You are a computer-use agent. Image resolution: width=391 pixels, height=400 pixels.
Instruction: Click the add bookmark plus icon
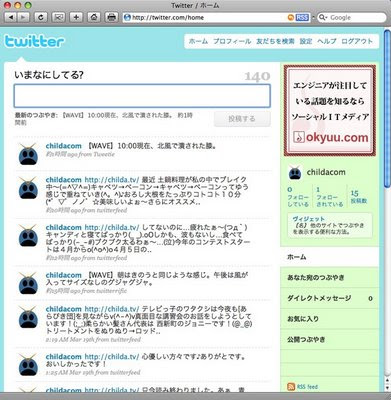[76, 17]
